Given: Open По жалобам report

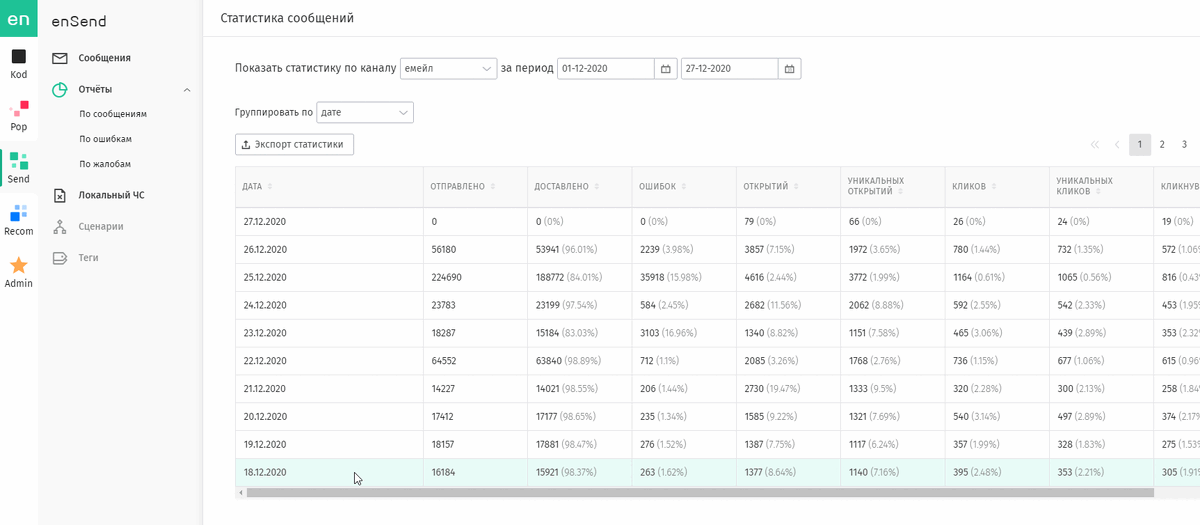Looking at the screenshot, I should pos(105,164).
